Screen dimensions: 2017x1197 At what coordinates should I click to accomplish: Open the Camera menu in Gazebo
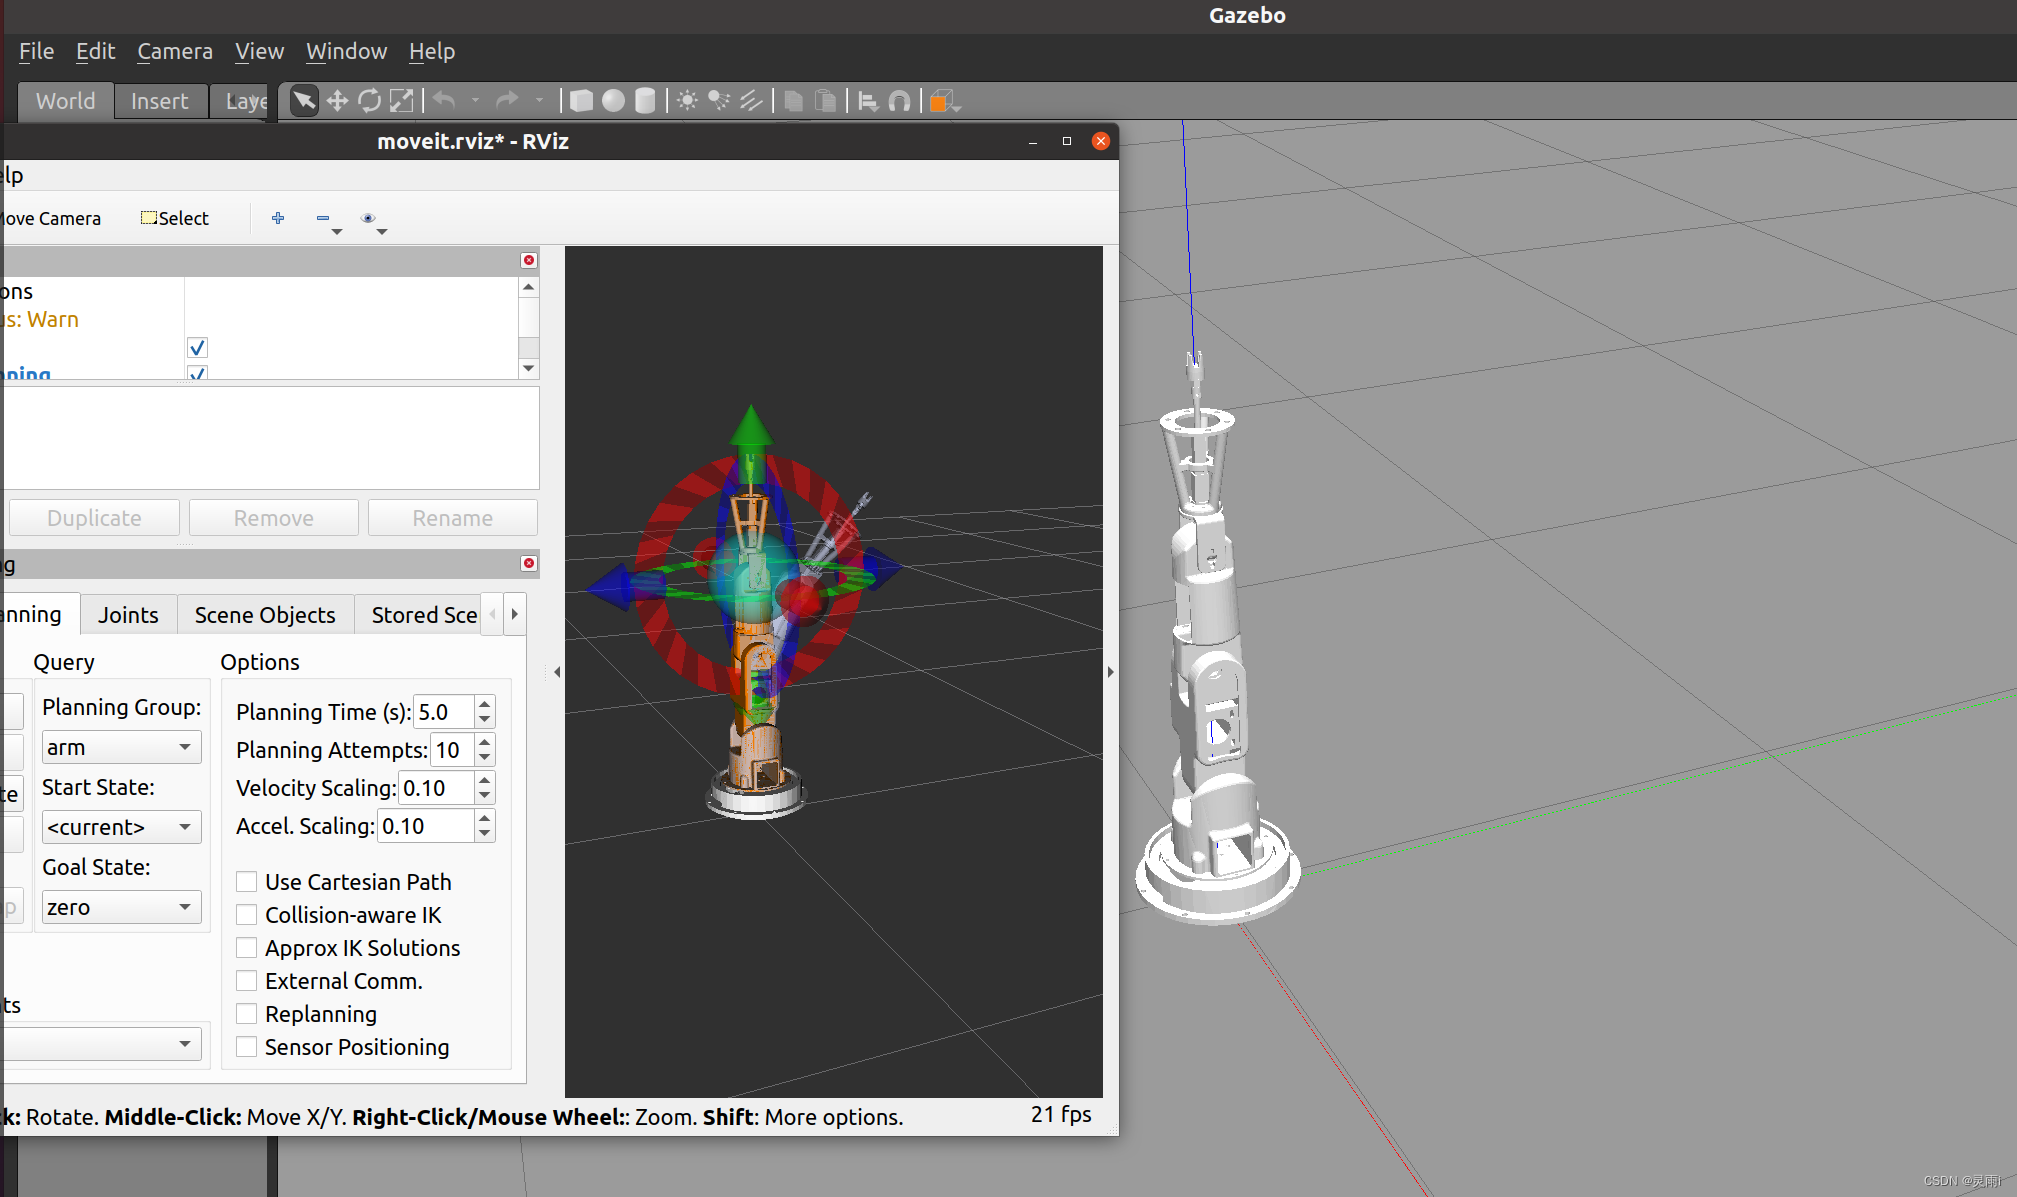pyautogui.click(x=175, y=51)
